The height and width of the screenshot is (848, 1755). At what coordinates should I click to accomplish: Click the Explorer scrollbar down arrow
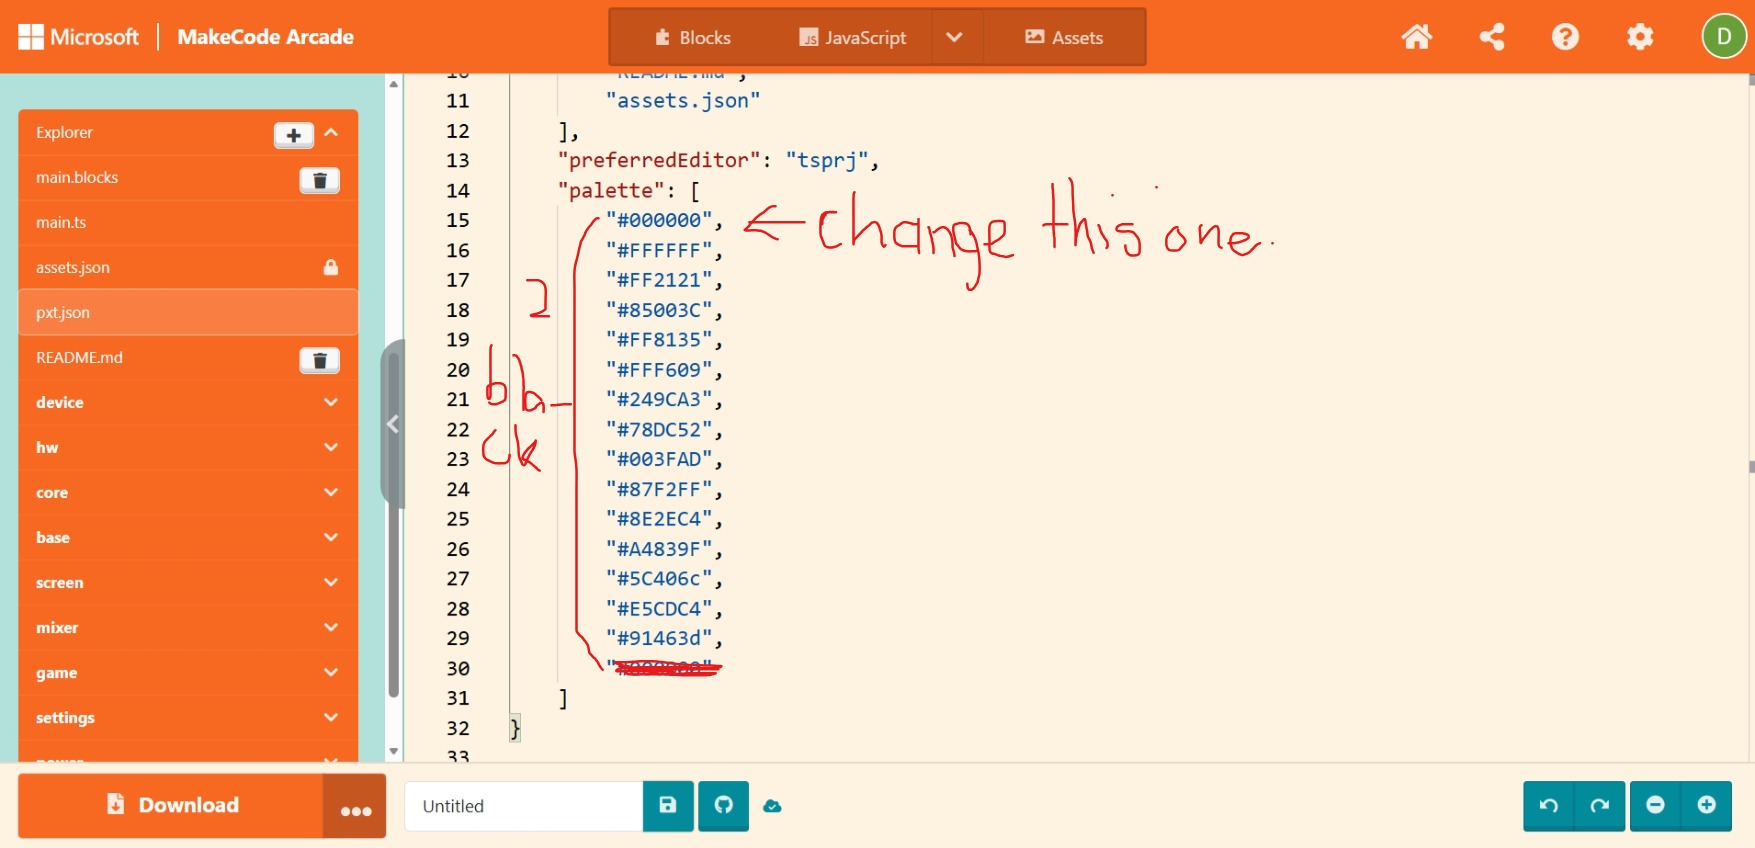click(394, 751)
